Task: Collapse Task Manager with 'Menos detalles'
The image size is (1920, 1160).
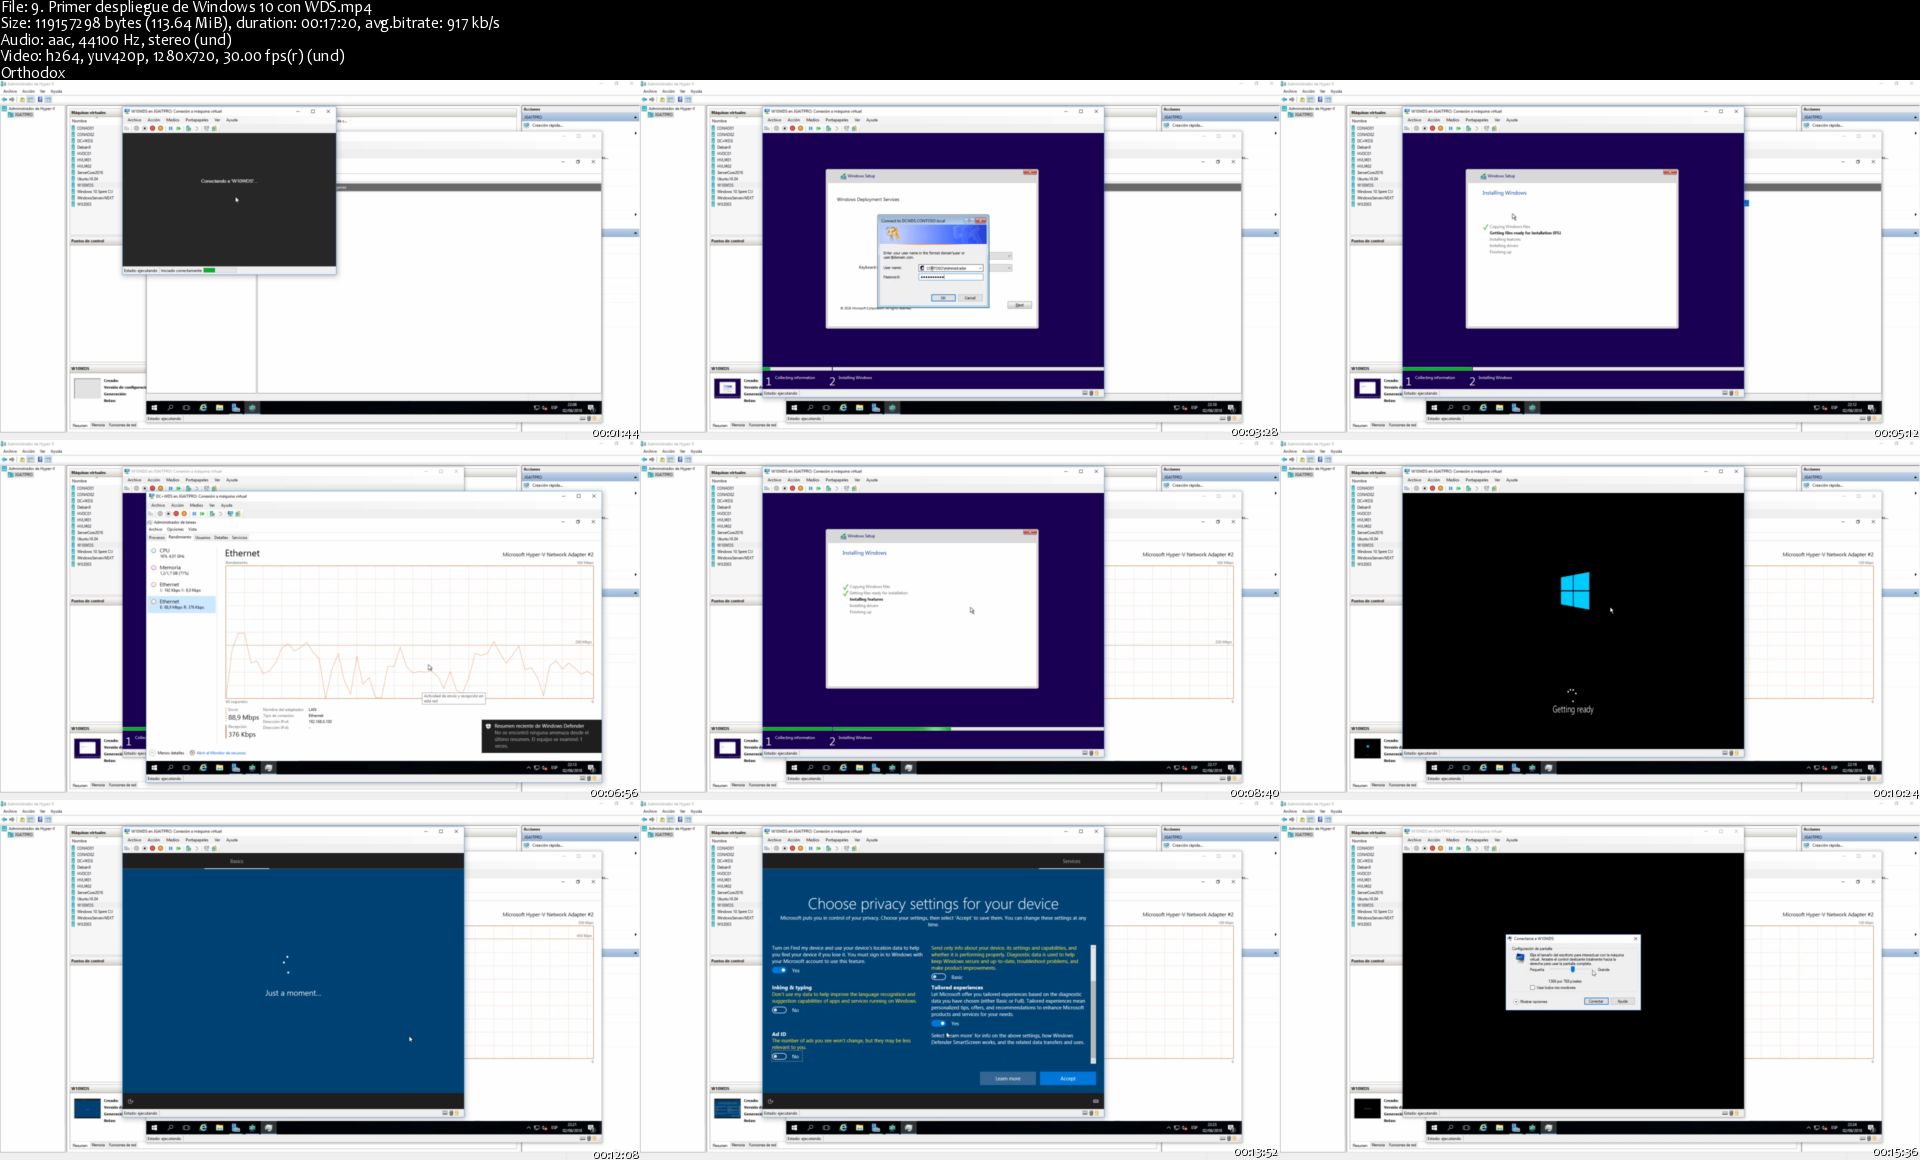Action: 170,753
